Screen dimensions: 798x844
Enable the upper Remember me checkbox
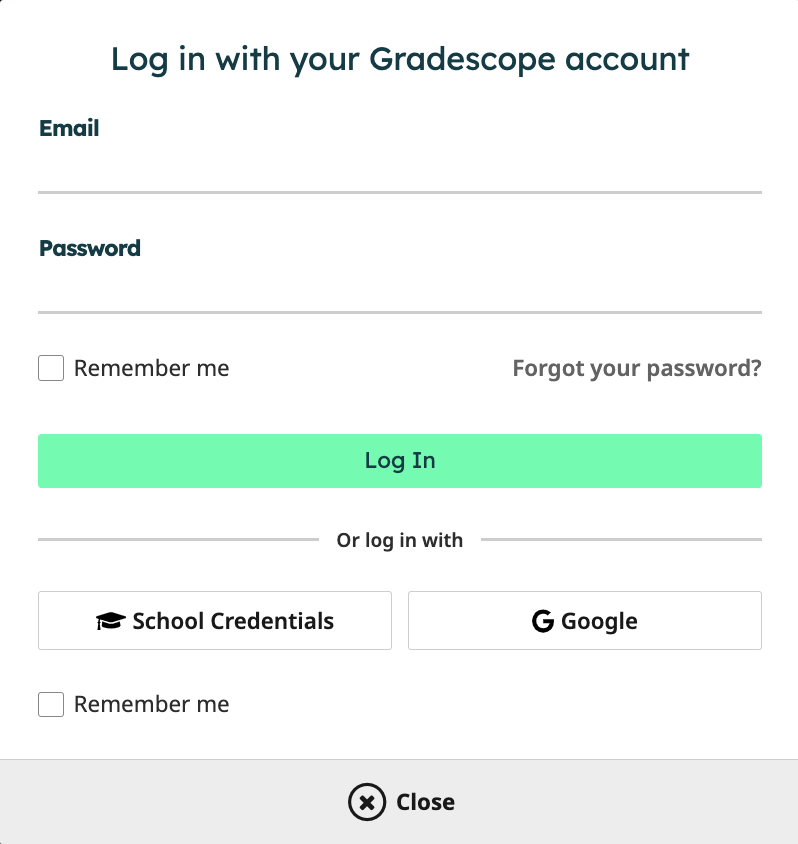pyautogui.click(x=50, y=368)
